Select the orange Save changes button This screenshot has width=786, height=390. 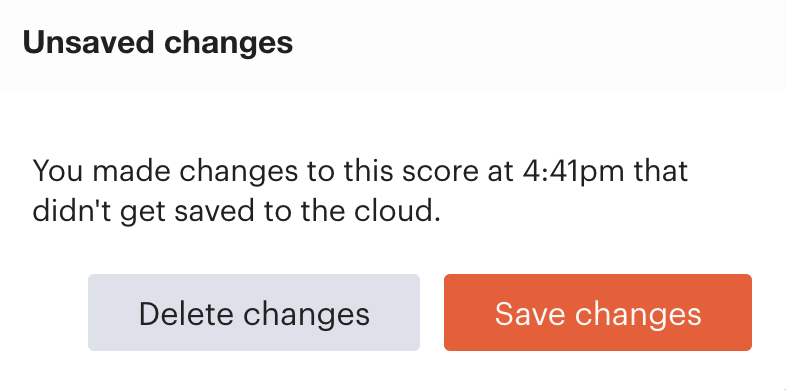598,312
